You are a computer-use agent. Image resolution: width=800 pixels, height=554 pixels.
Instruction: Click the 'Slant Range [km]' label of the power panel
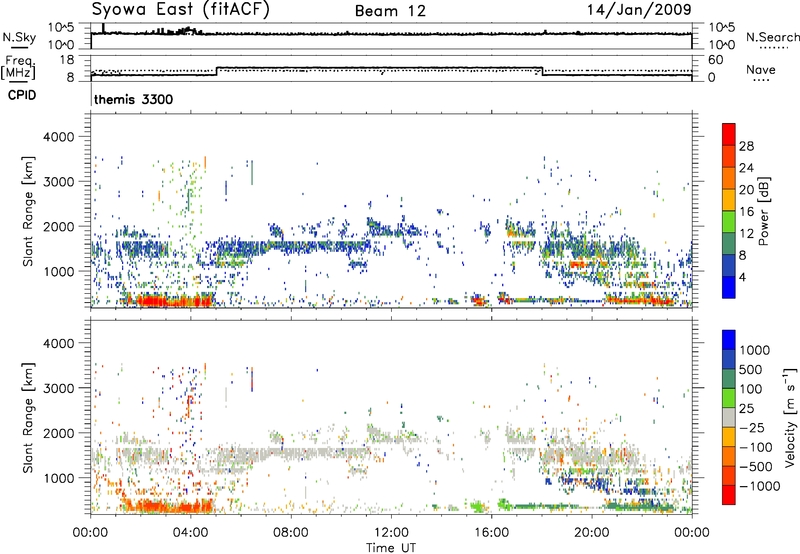(28, 211)
